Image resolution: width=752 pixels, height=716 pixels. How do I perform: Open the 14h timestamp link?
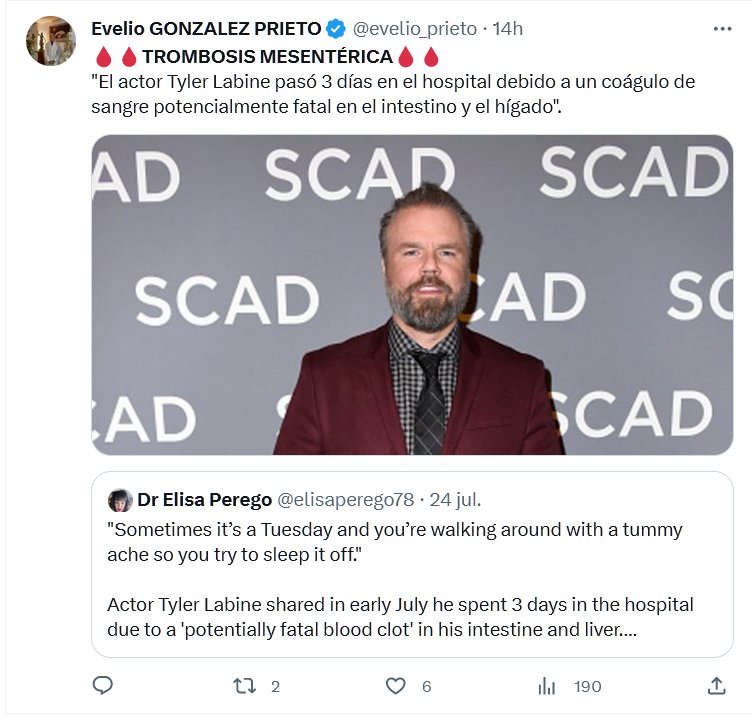pos(507,29)
